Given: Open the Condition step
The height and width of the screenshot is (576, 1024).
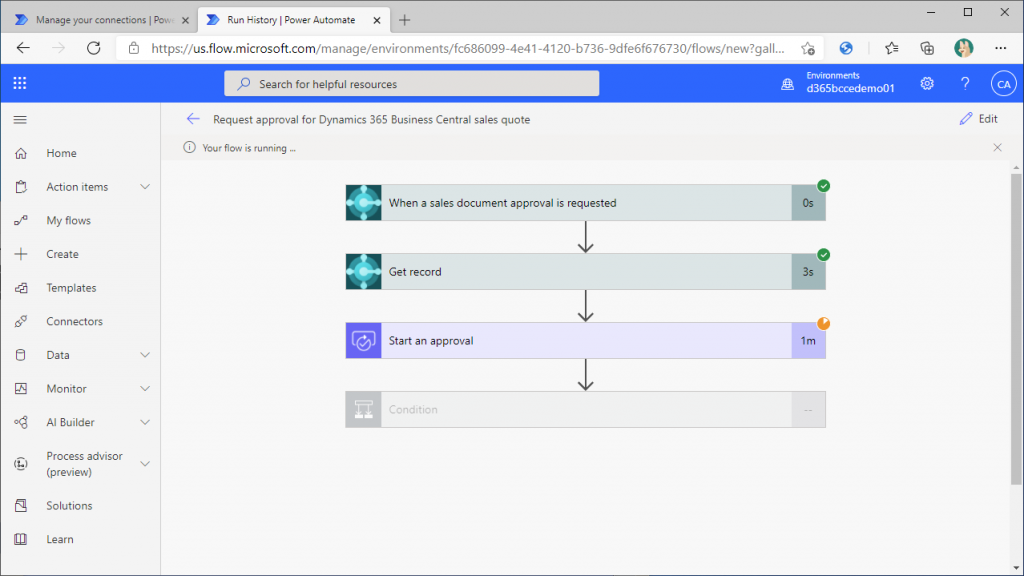Looking at the screenshot, I should tap(585, 409).
